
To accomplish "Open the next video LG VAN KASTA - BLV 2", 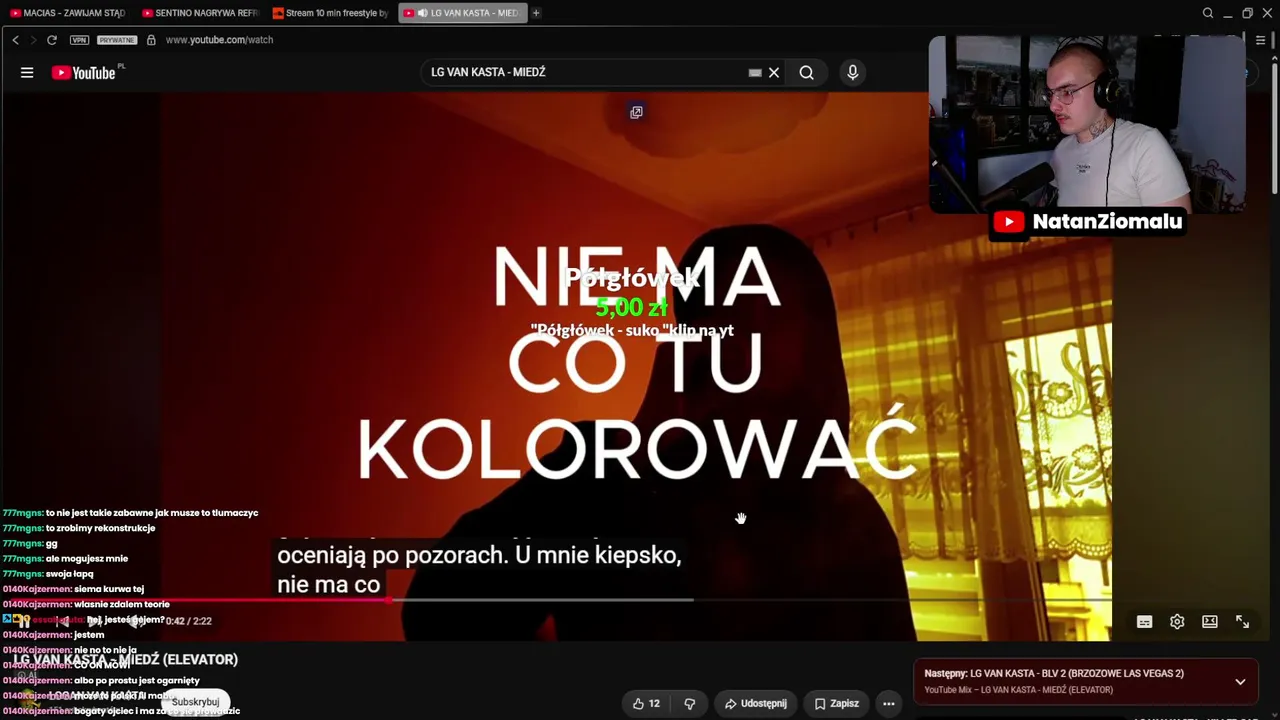I will 1054,674.
